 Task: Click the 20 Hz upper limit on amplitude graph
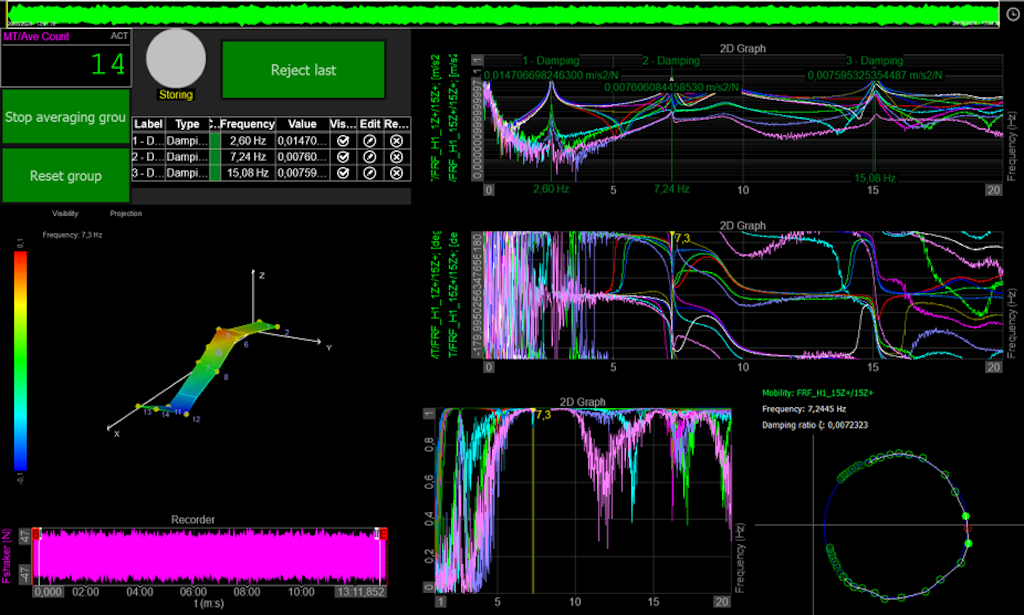(993, 190)
